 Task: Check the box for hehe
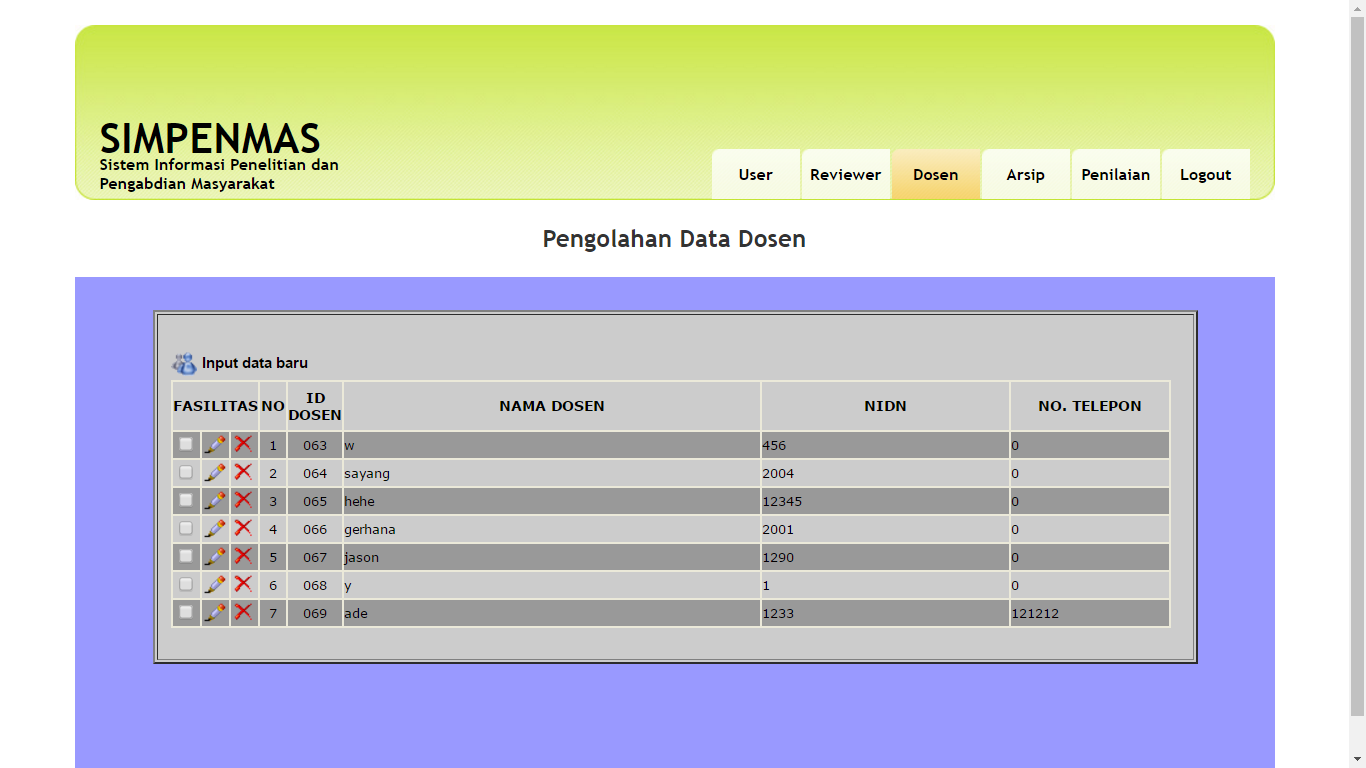tap(186, 500)
